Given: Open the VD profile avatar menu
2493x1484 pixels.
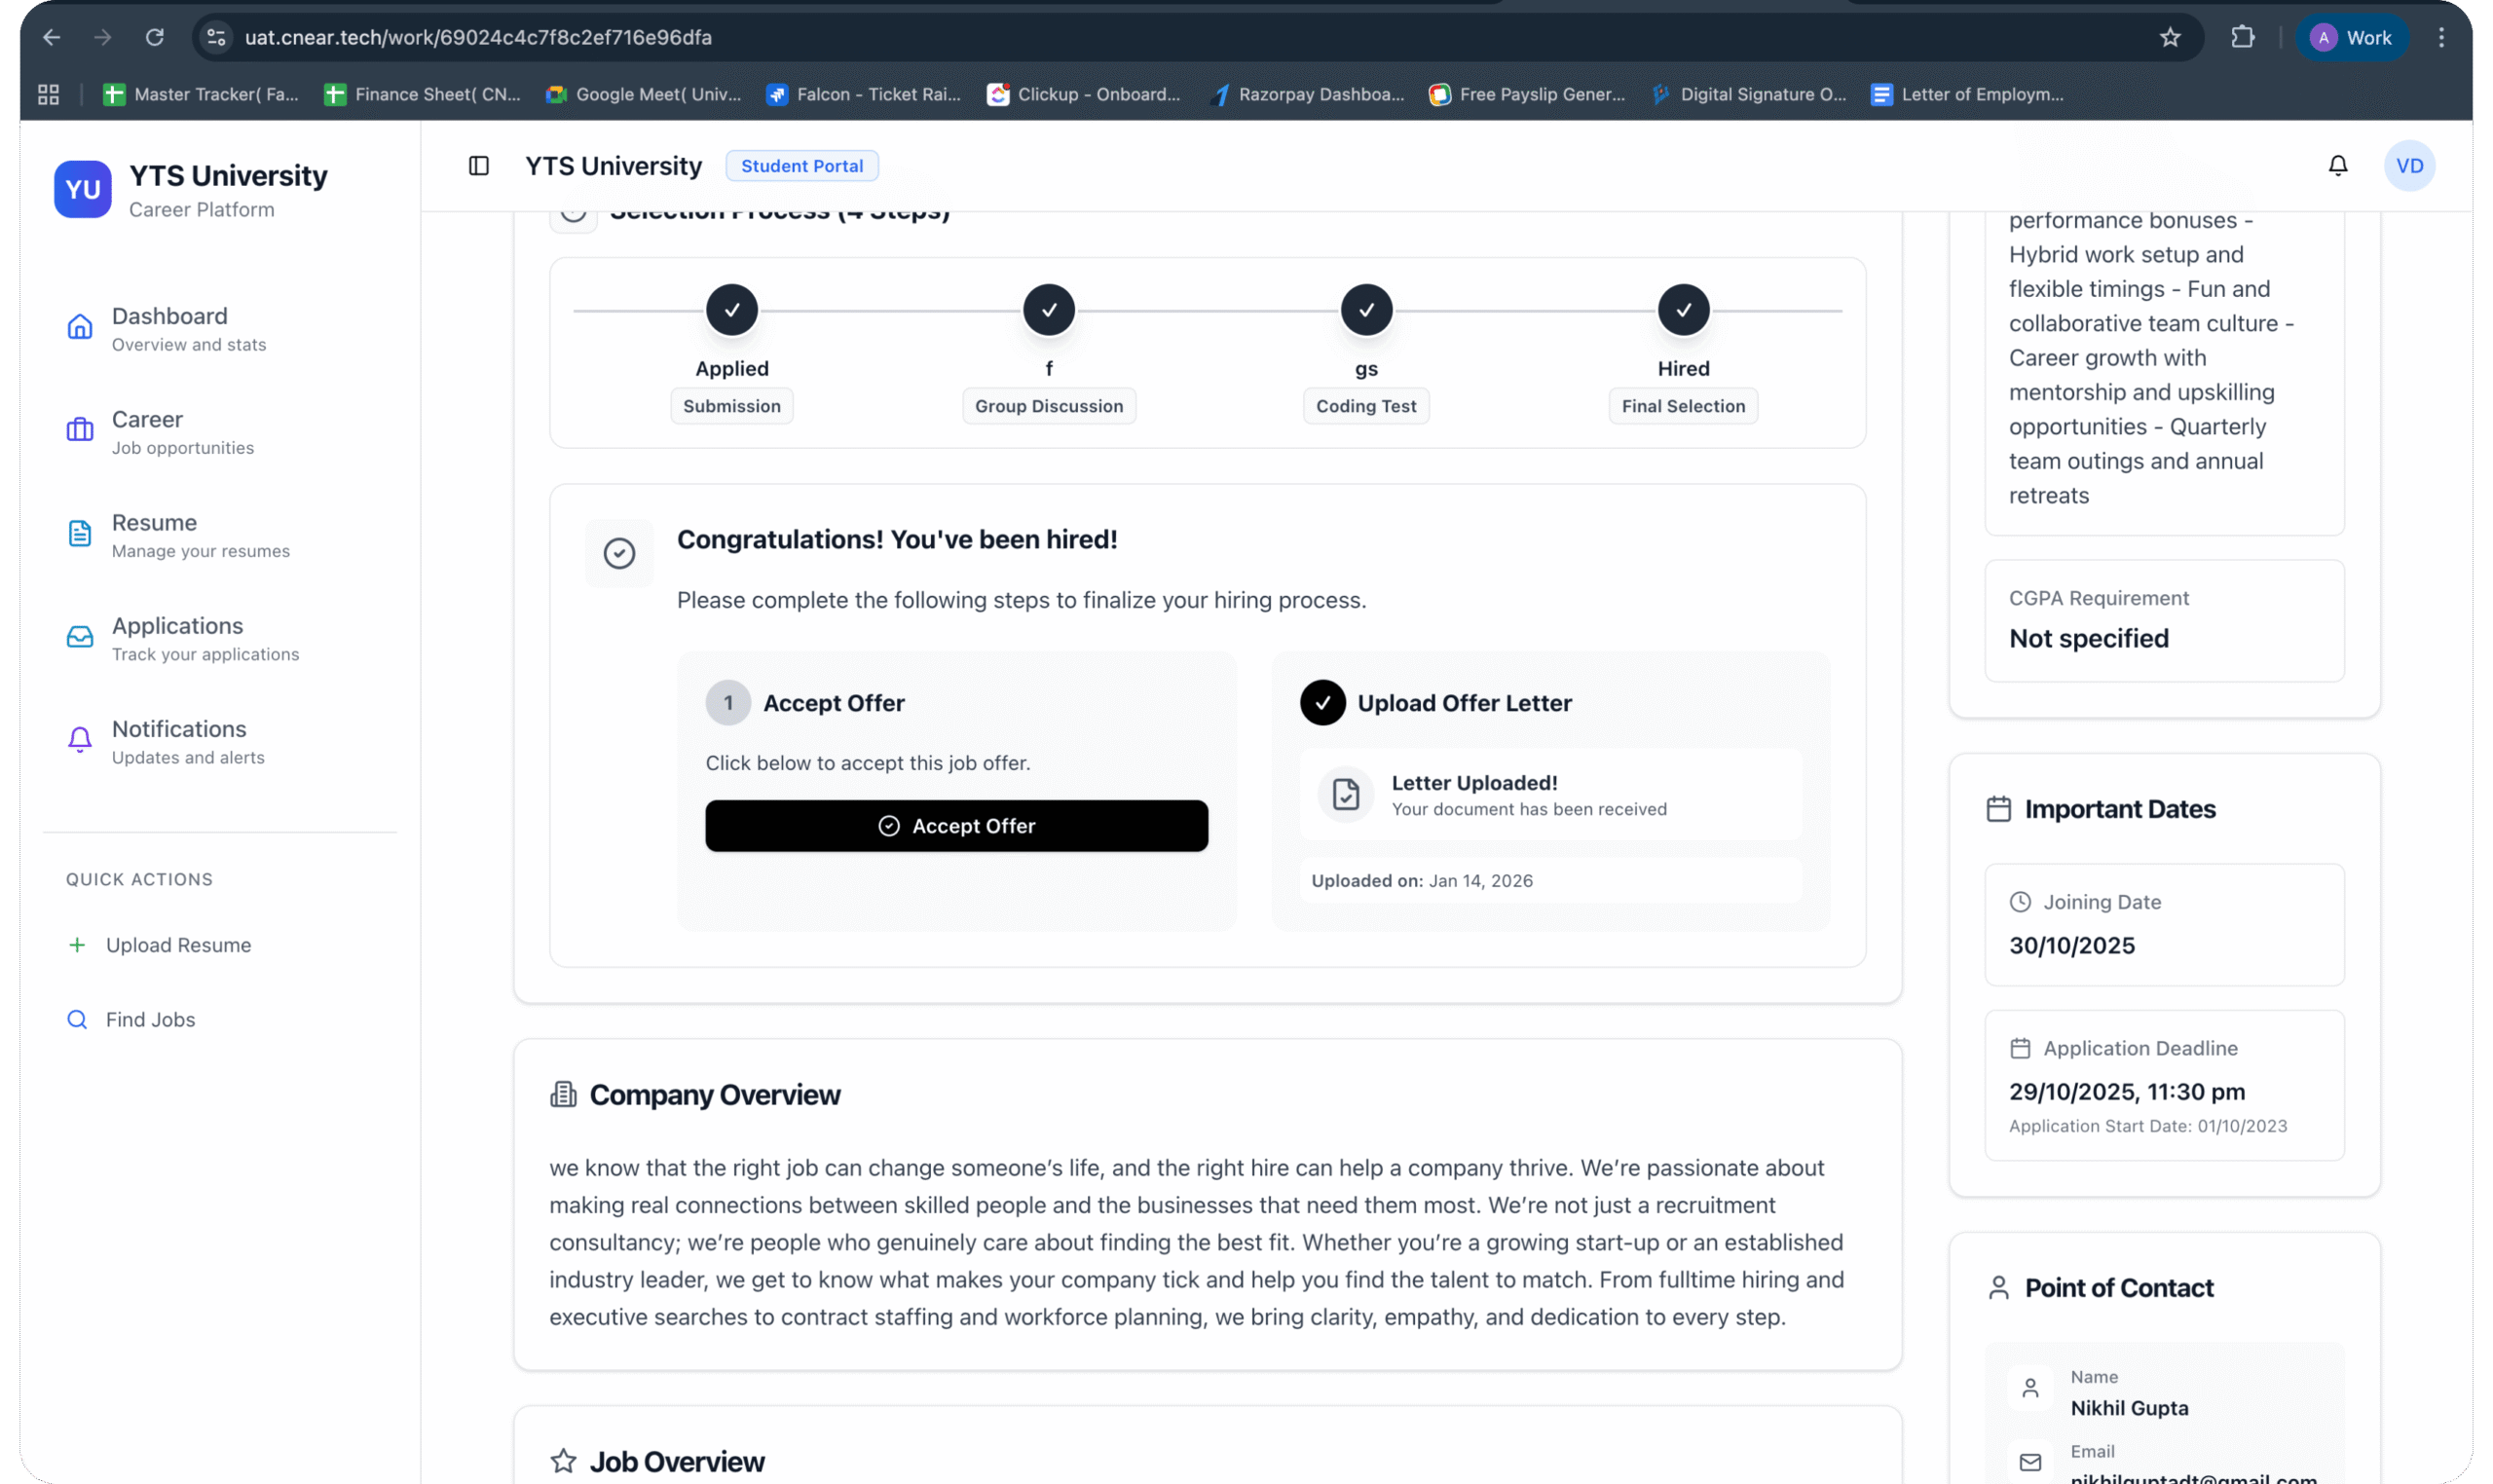Looking at the screenshot, I should (x=2409, y=165).
